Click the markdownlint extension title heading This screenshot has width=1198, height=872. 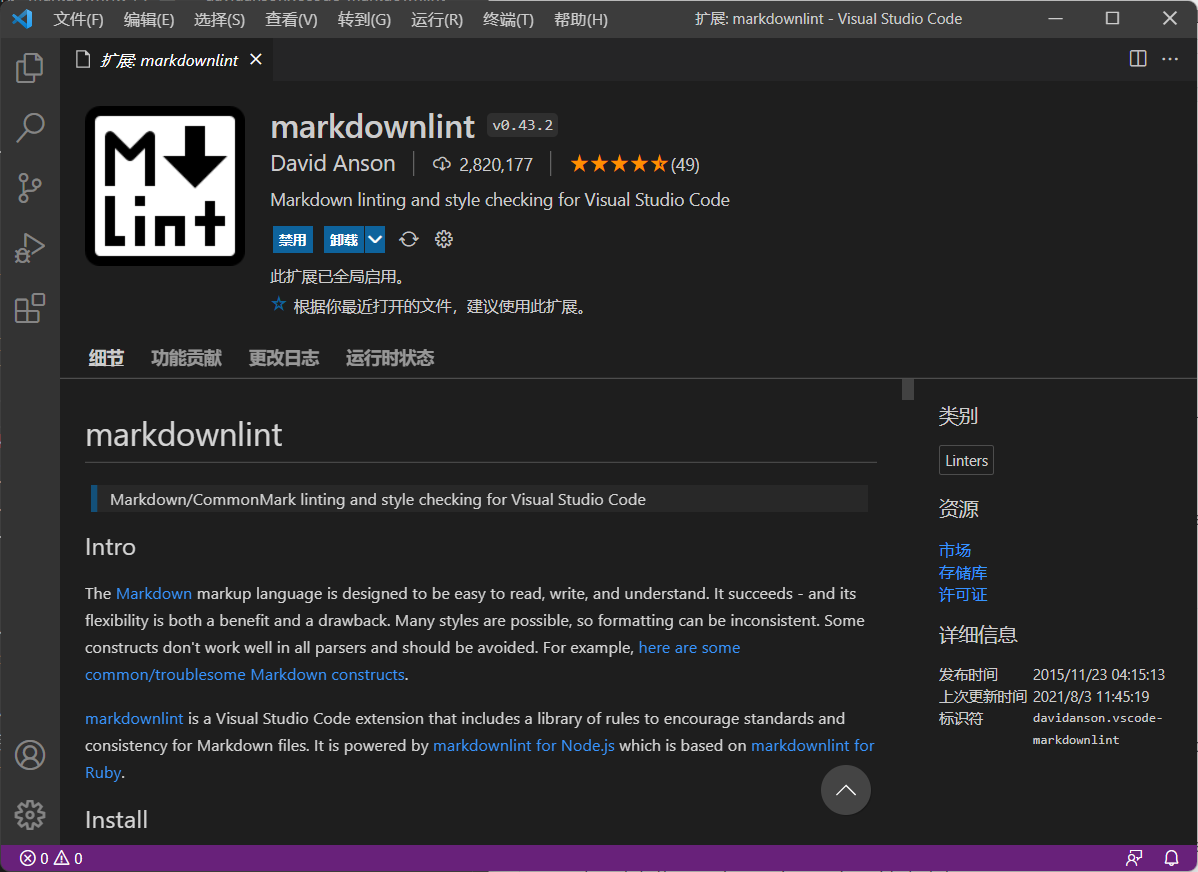[373, 127]
